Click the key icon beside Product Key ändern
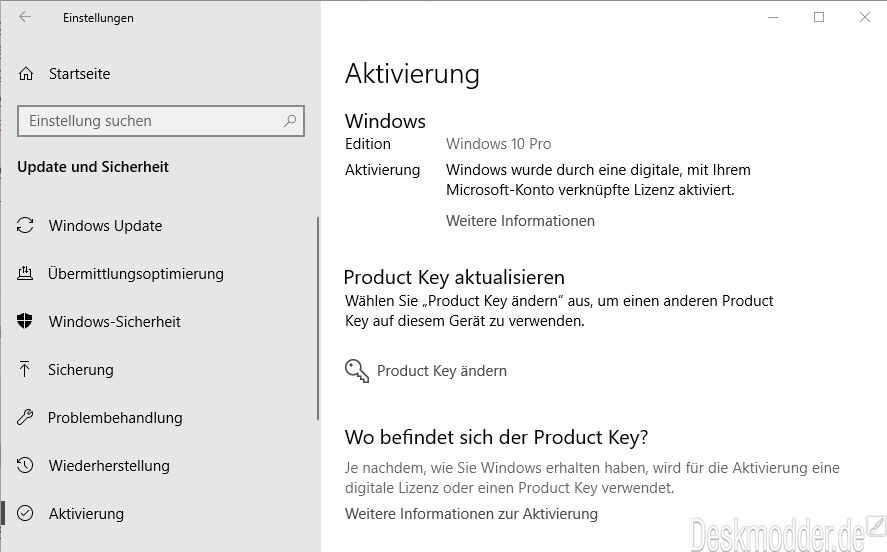Image resolution: width=887 pixels, height=552 pixels. [x=357, y=371]
